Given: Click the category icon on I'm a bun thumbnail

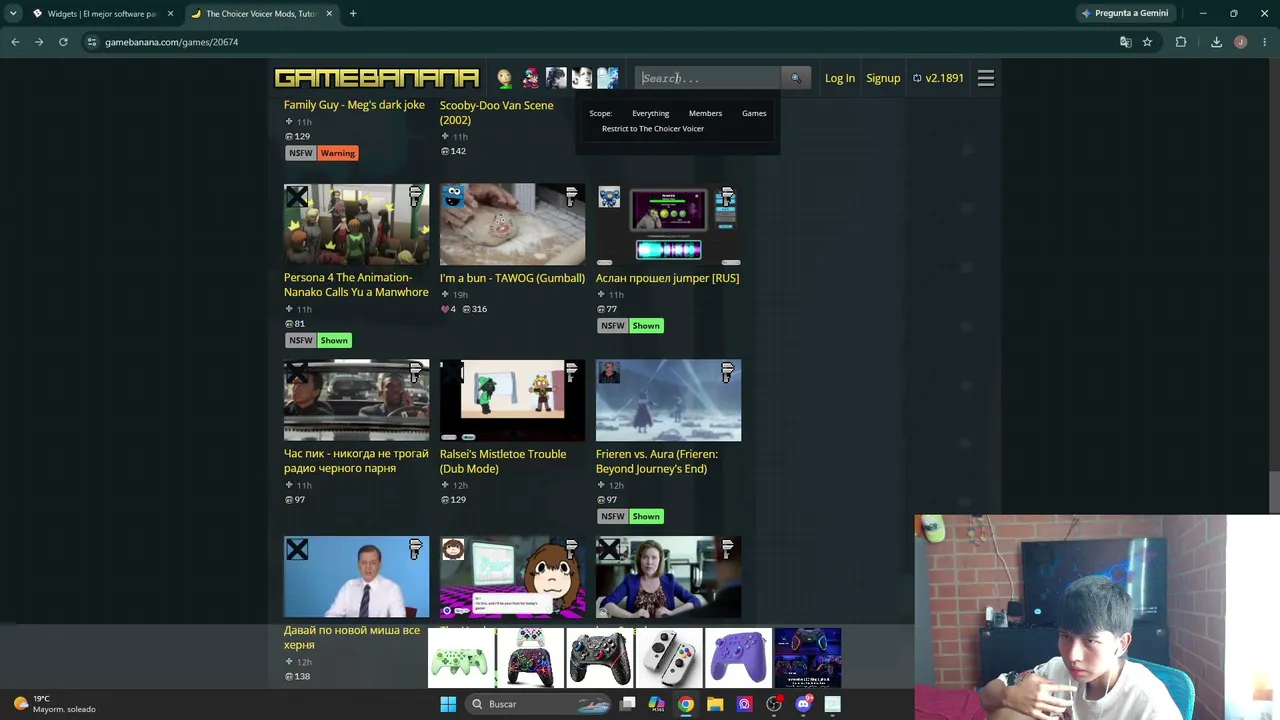Looking at the screenshot, I should [572, 196].
